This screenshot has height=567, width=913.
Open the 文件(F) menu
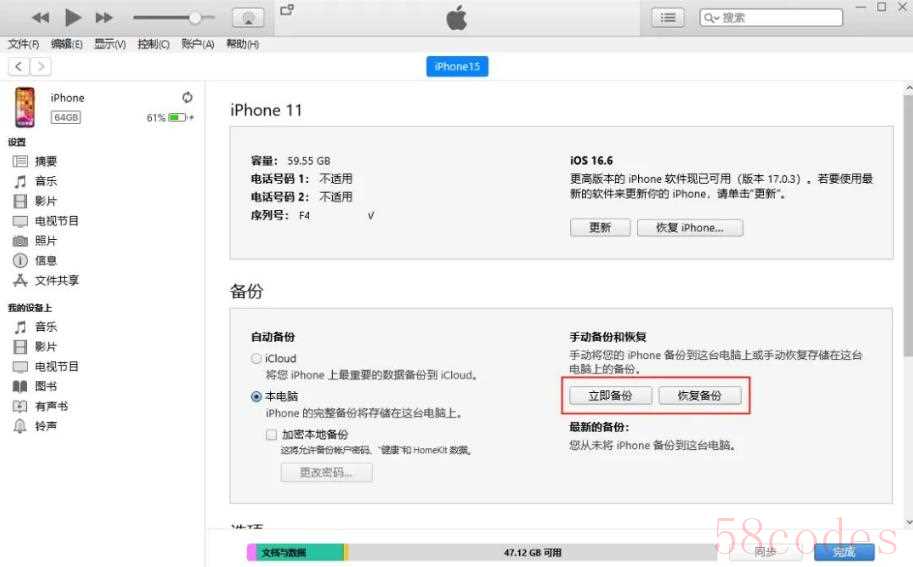(x=23, y=44)
